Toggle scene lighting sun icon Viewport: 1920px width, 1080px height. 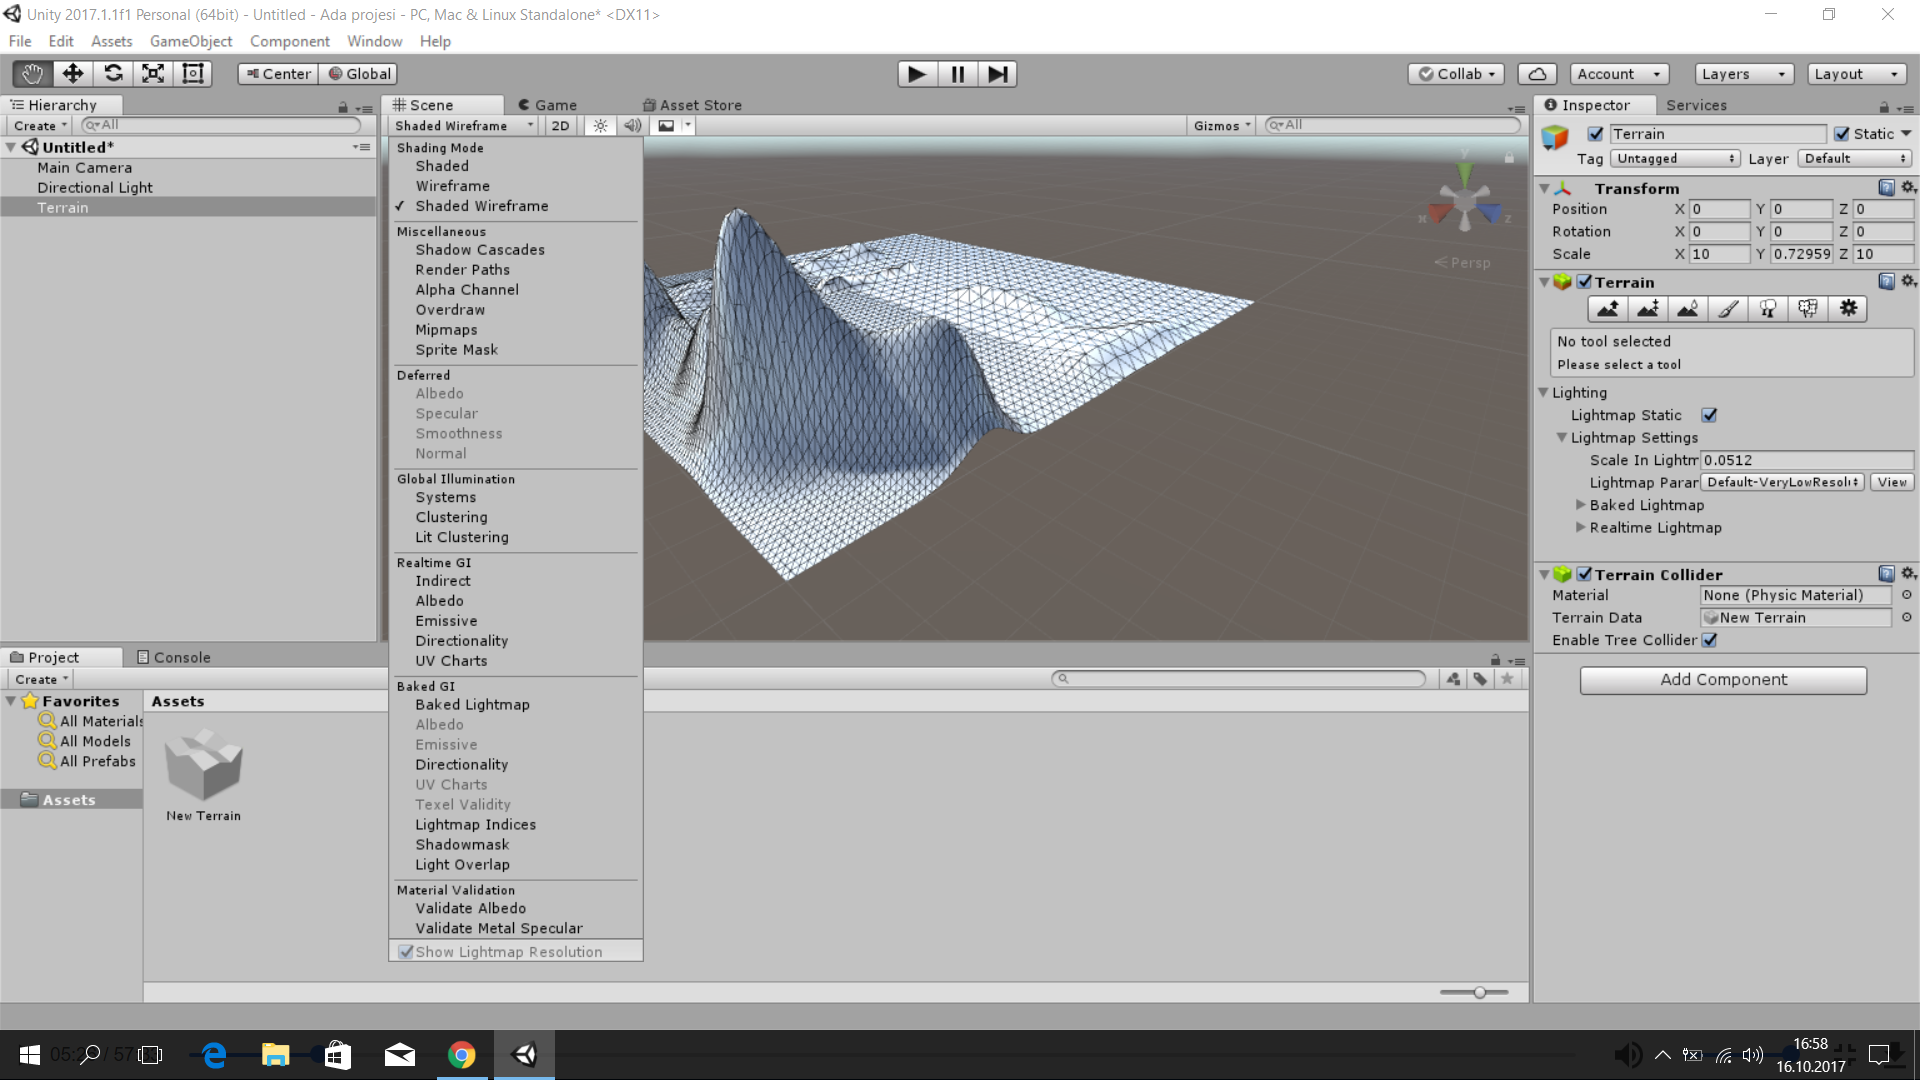tap(600, 126)
